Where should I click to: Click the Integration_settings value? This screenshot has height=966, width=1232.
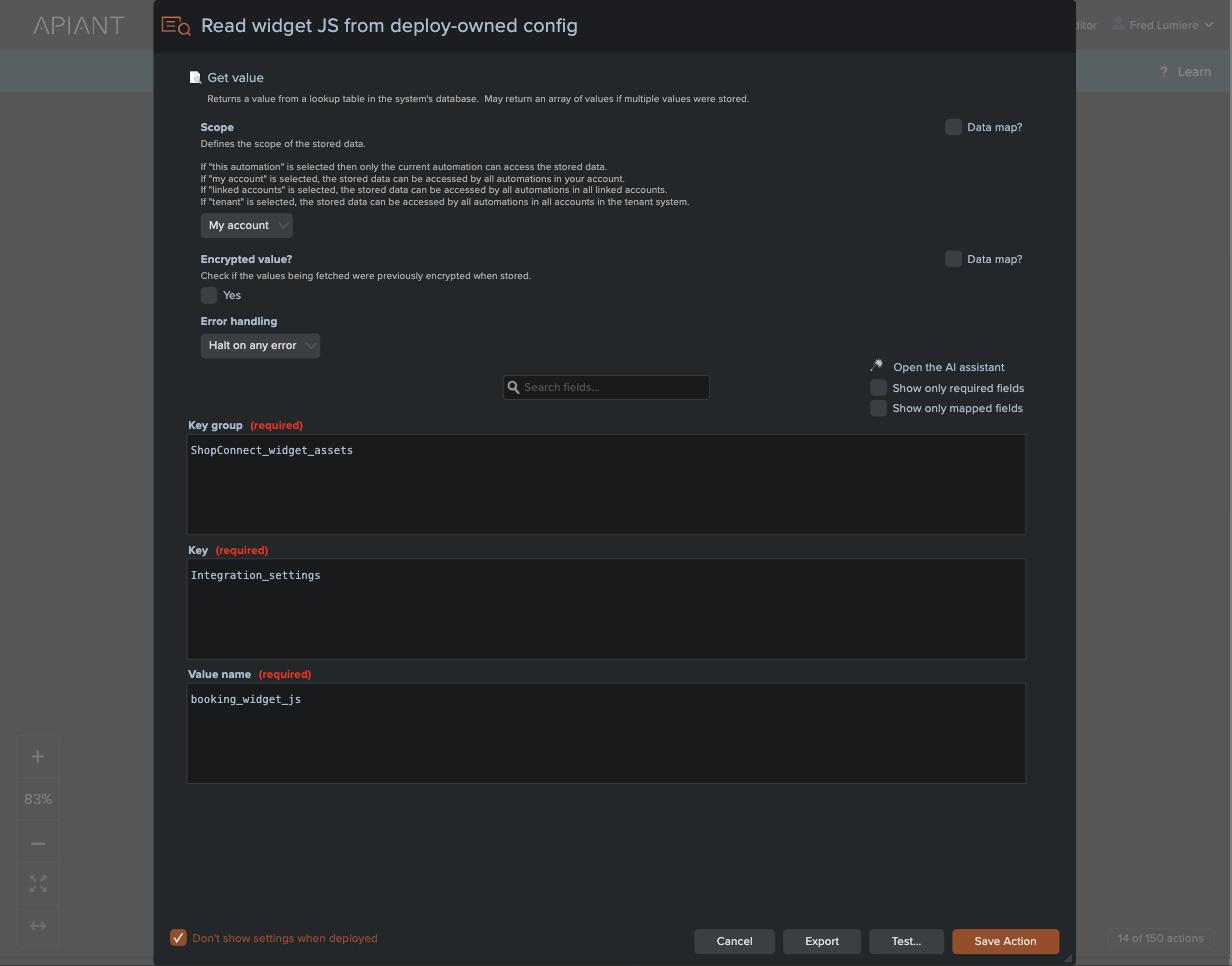255,575
